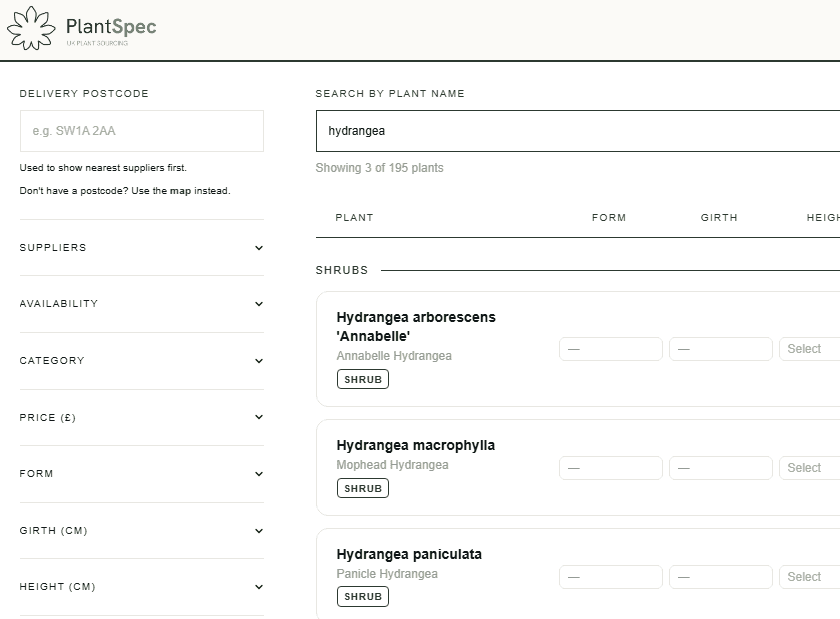Expand the Girth (cm) filter section

[x=142, y=531]
